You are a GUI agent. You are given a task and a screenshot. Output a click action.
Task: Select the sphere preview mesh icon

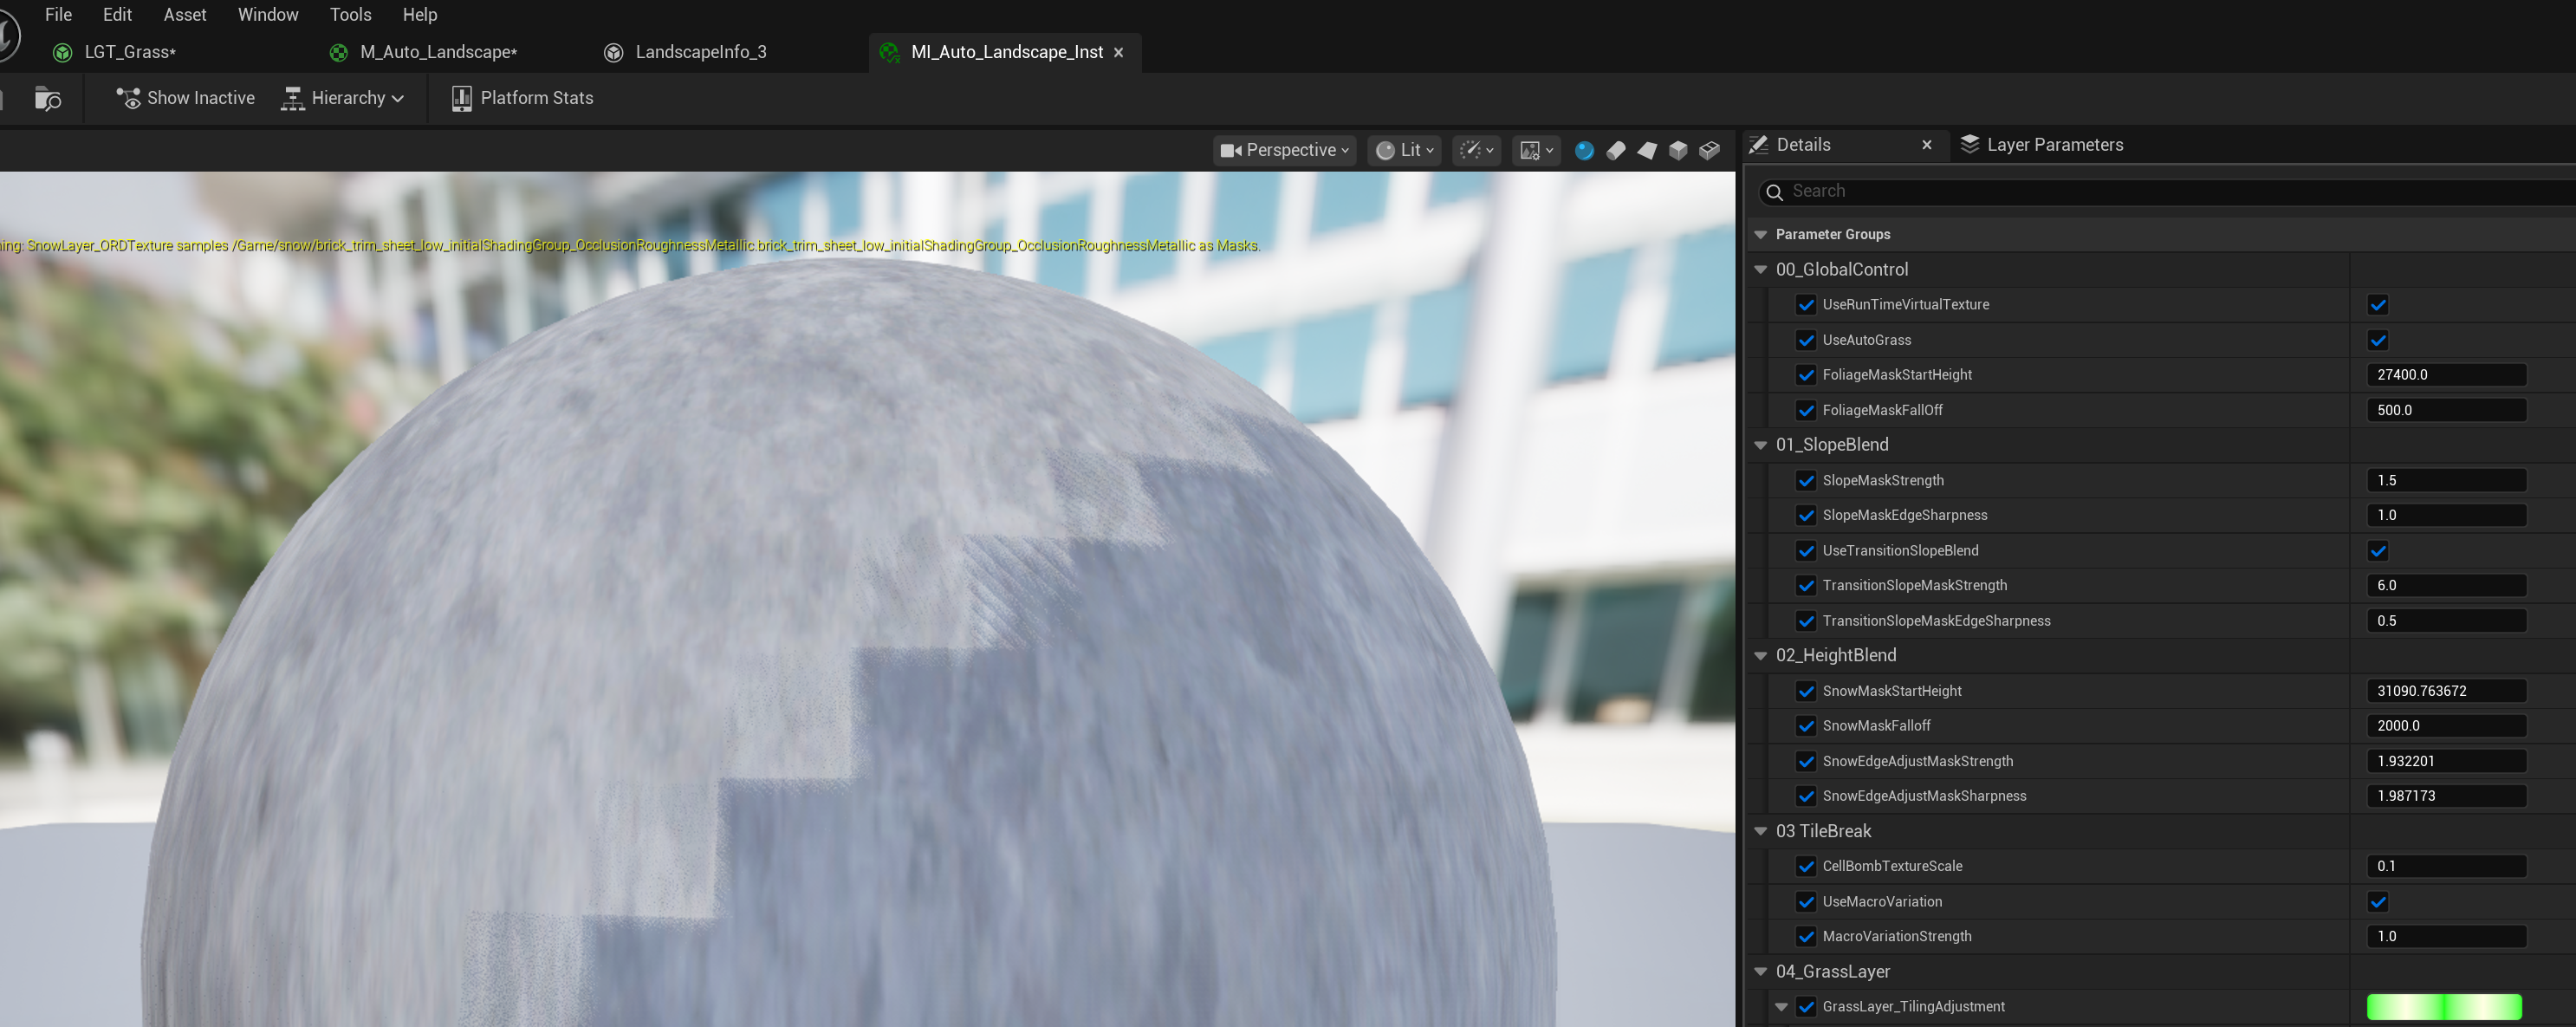click(x=1584, y=150)
